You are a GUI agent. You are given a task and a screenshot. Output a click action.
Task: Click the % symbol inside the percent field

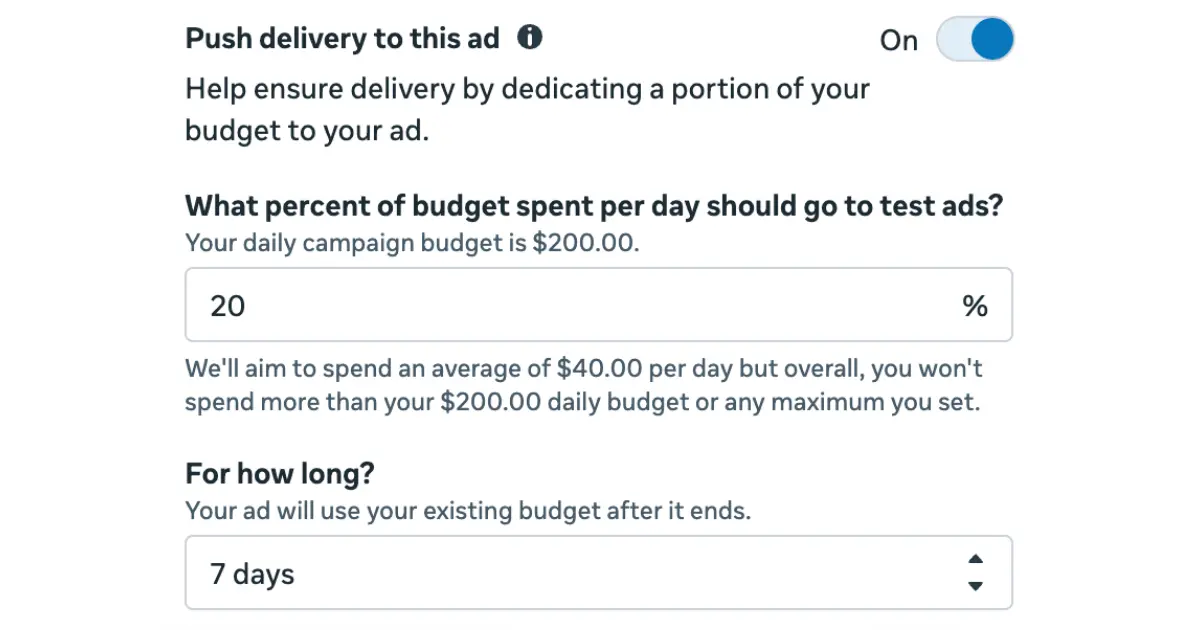(x=975, y=306)
